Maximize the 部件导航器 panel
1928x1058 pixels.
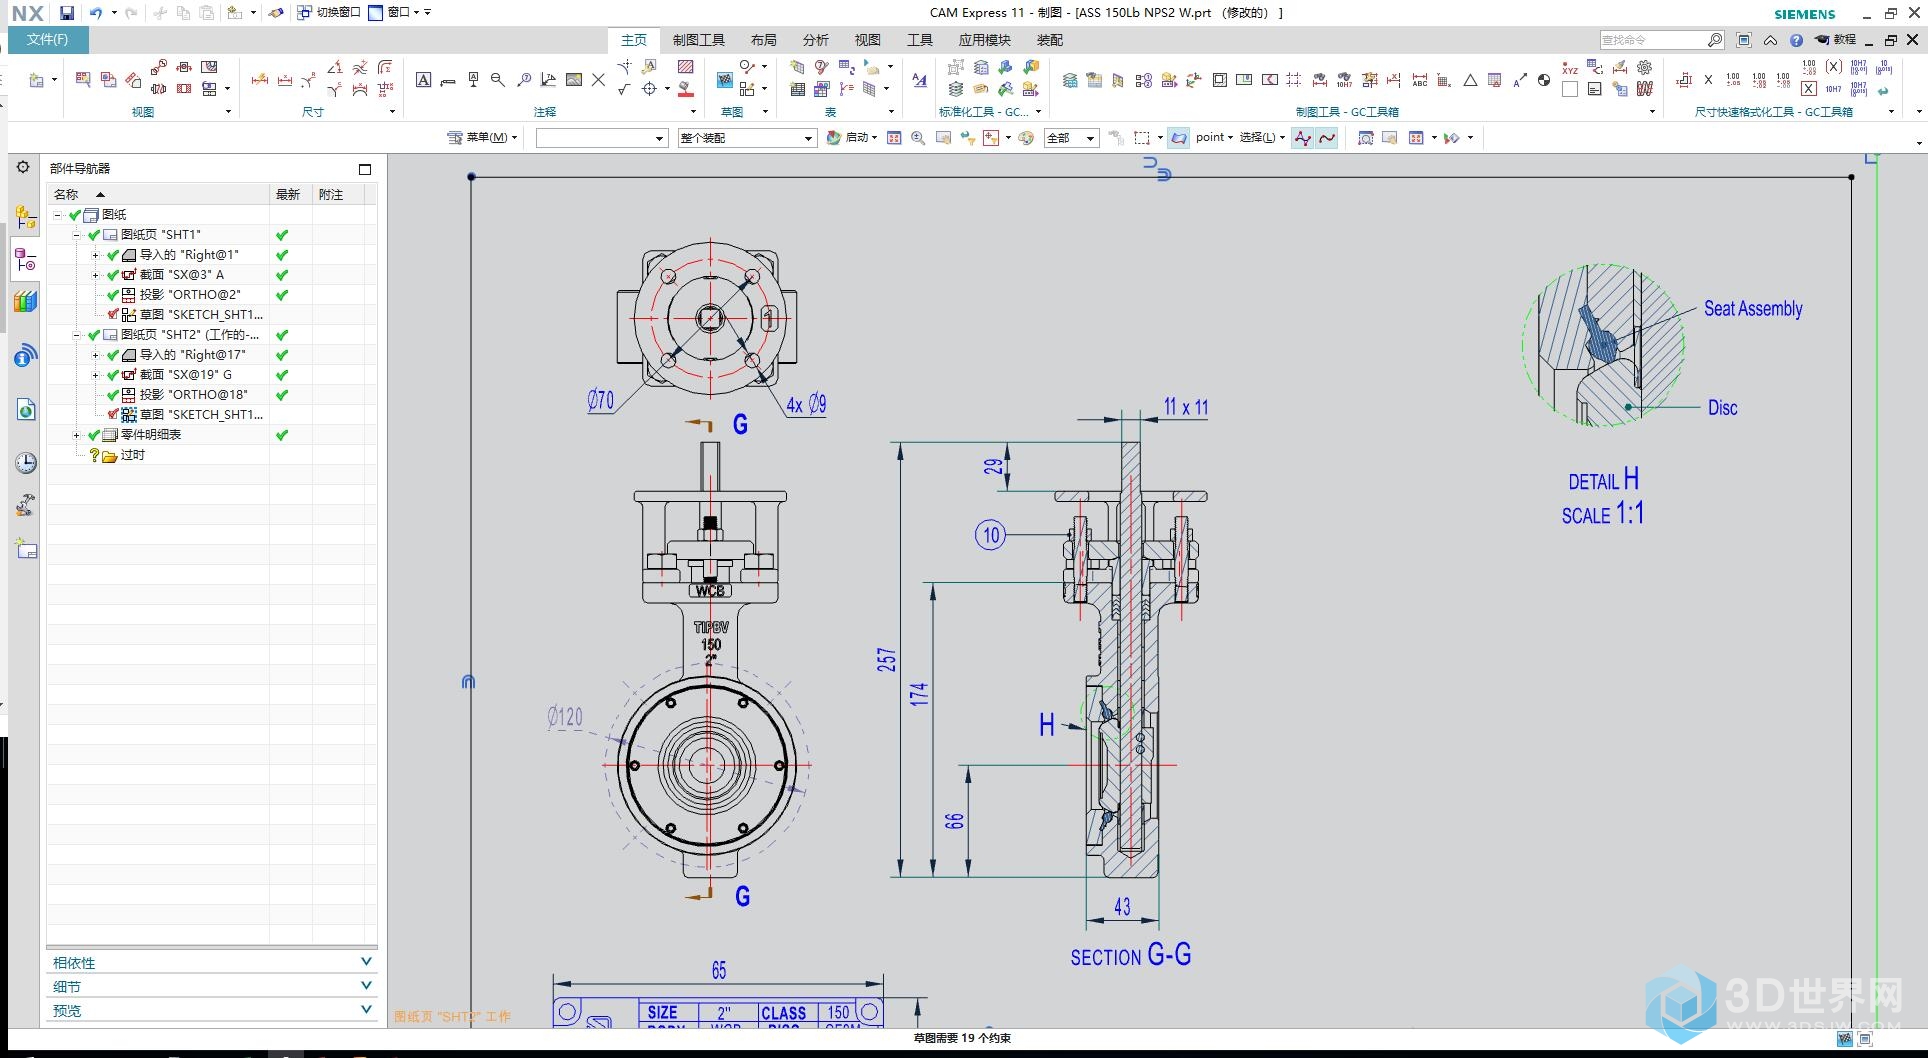coord(365,169)
